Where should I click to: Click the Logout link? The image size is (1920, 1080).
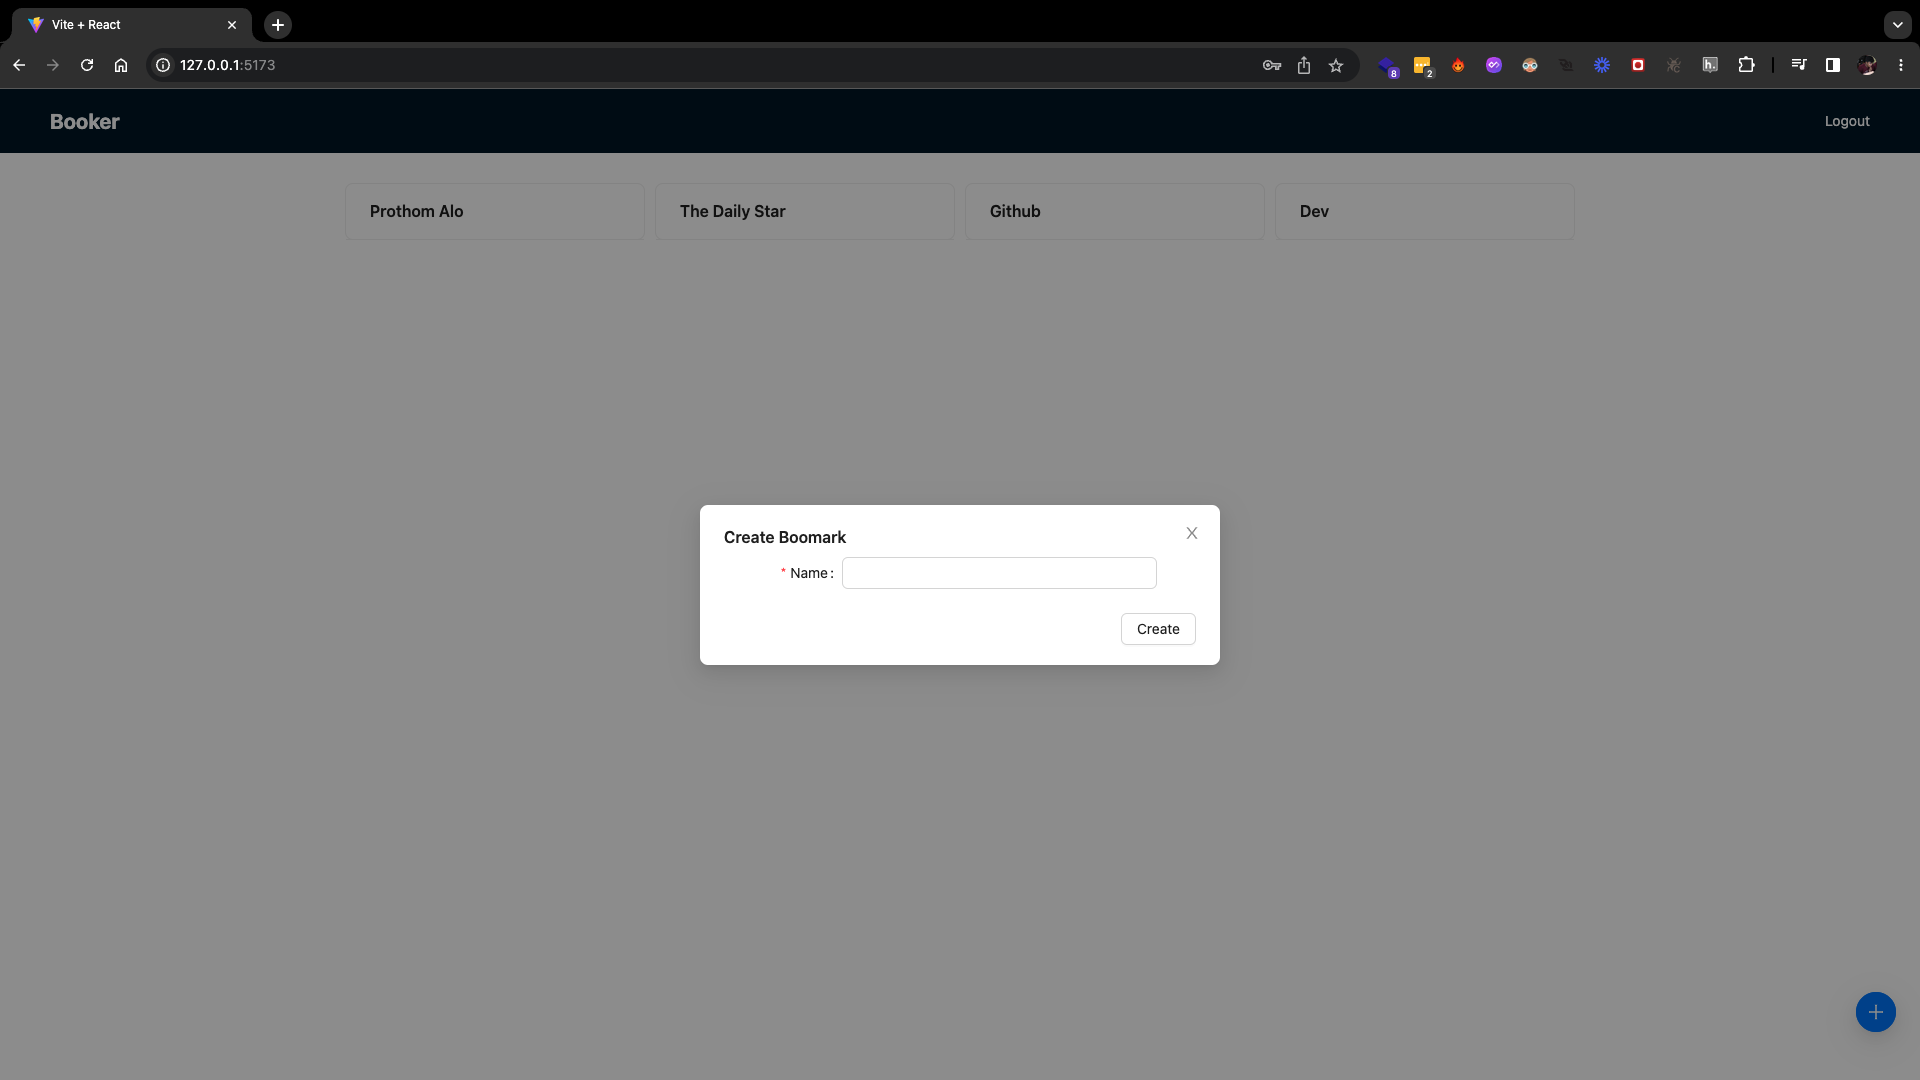pyautogui.click(x=1846, y=121)
